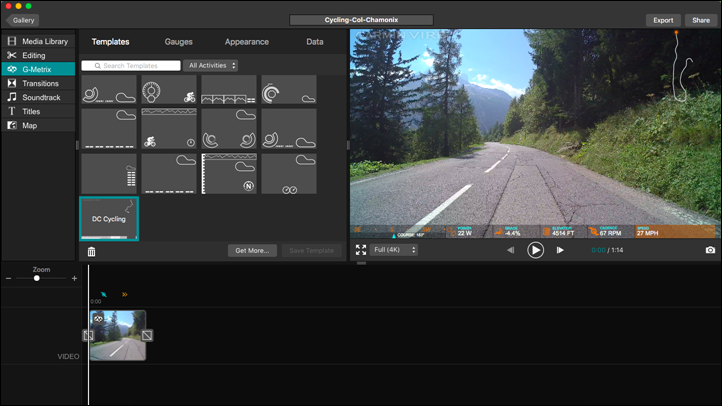This screenshot has width=722, height=406.
Task: Toggle the transition at clip end
Action: [x=147, y=335]
